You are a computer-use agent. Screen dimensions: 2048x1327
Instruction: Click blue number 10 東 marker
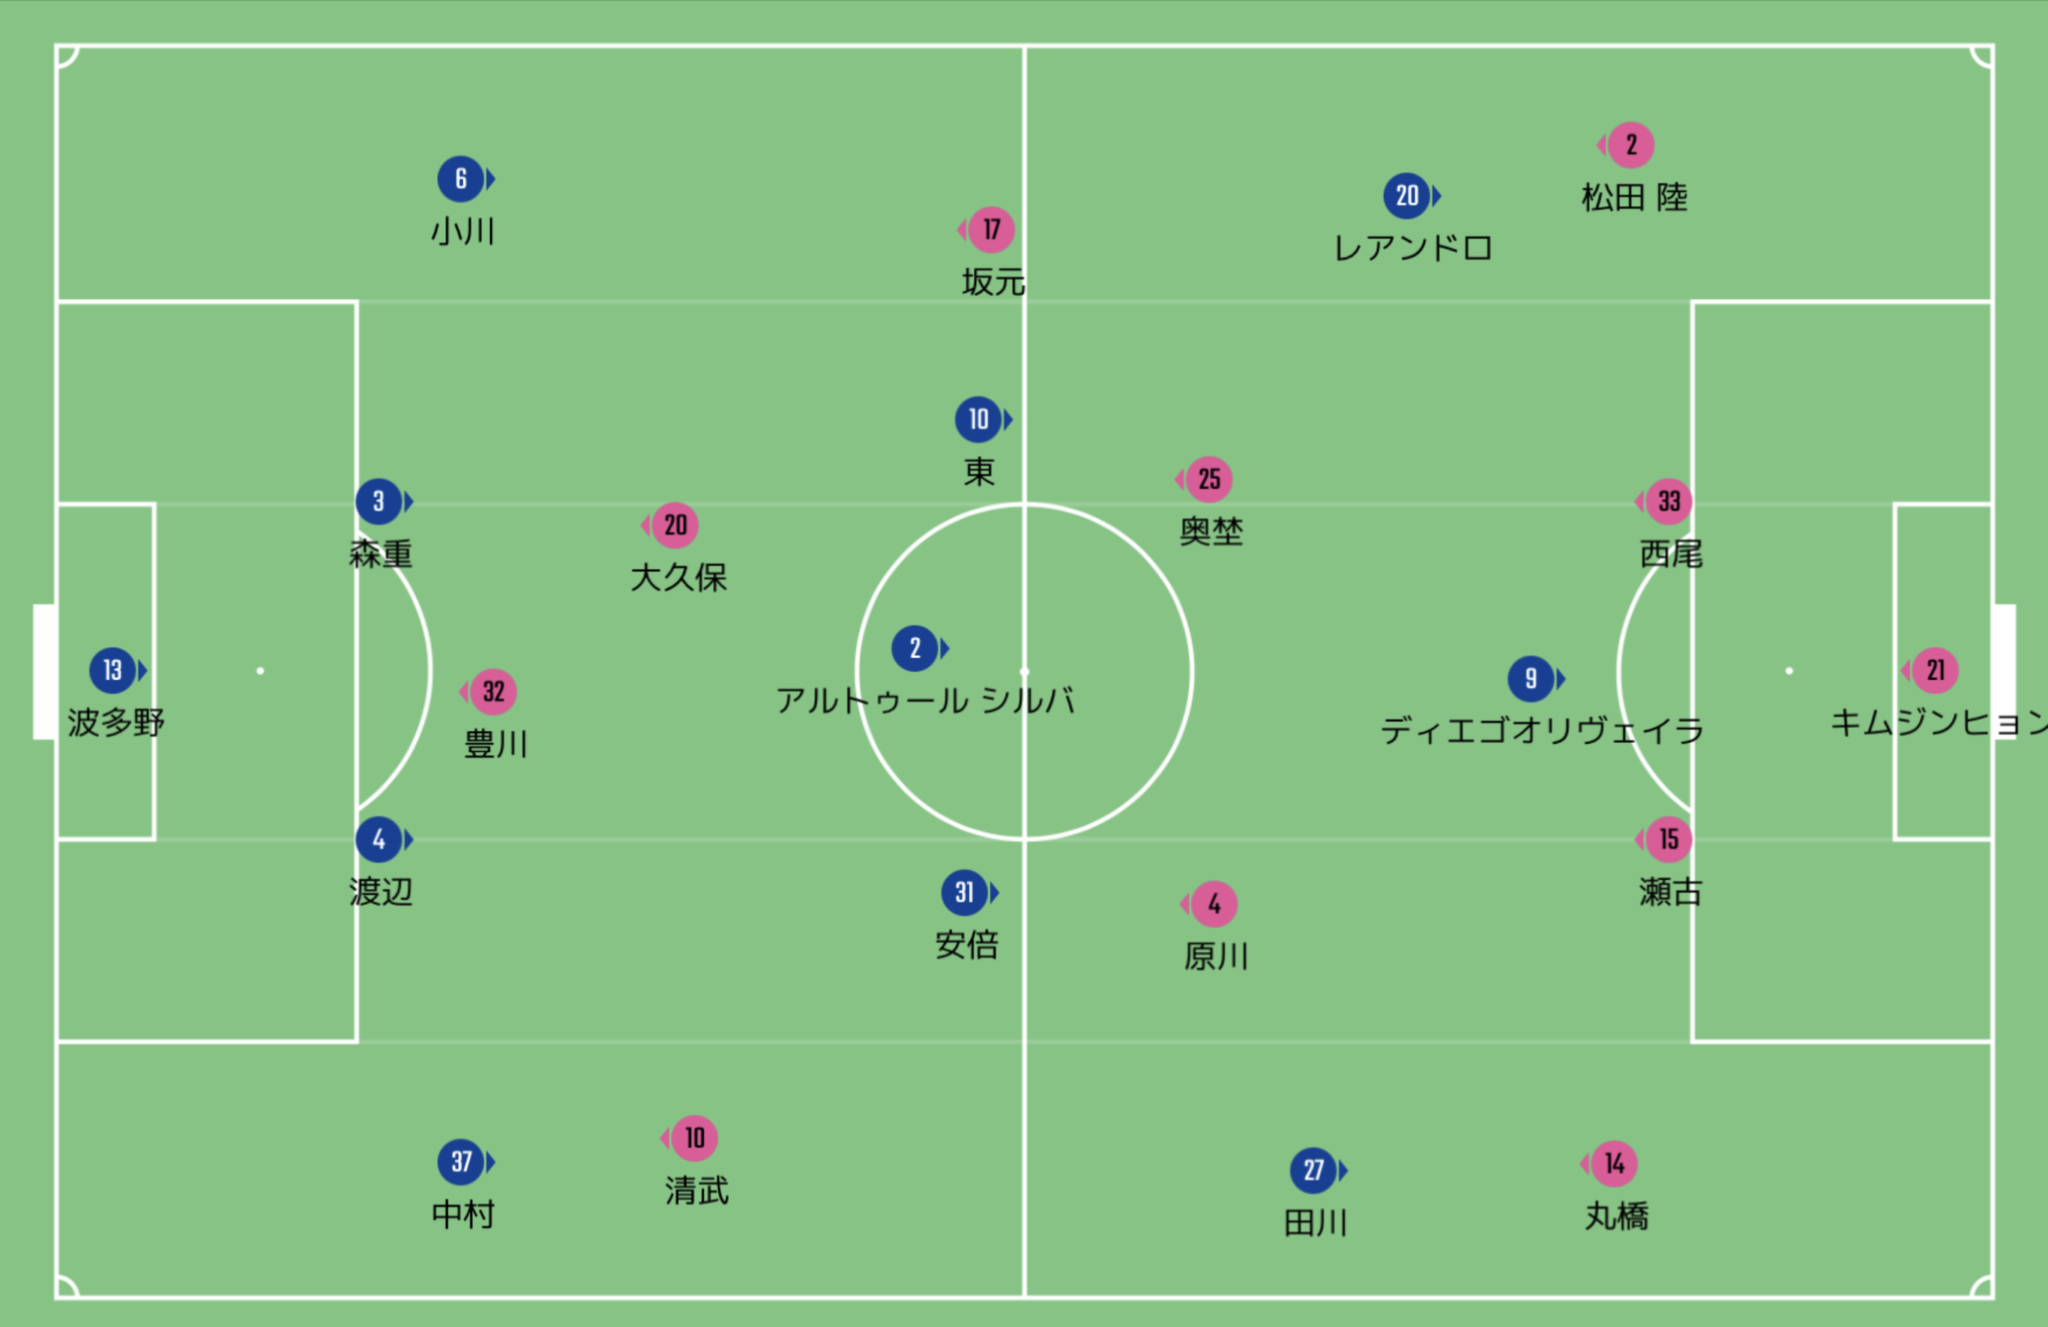(979, 419)
